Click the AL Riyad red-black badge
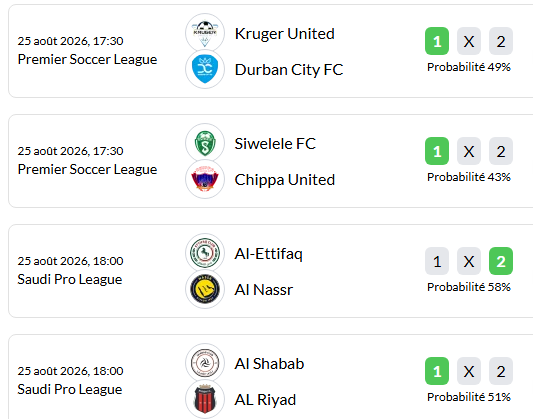533x419 pixels. point(205,399)
